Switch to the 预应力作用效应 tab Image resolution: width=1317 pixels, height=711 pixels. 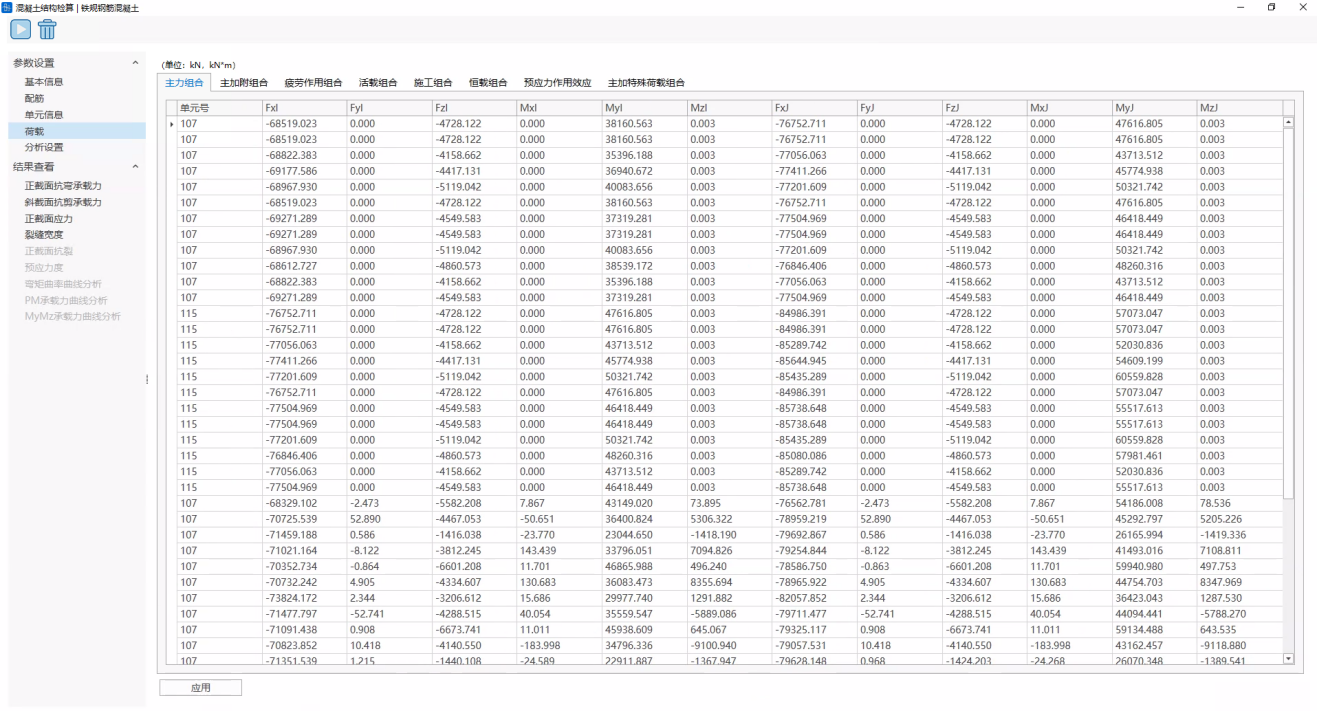coord(557,83)
